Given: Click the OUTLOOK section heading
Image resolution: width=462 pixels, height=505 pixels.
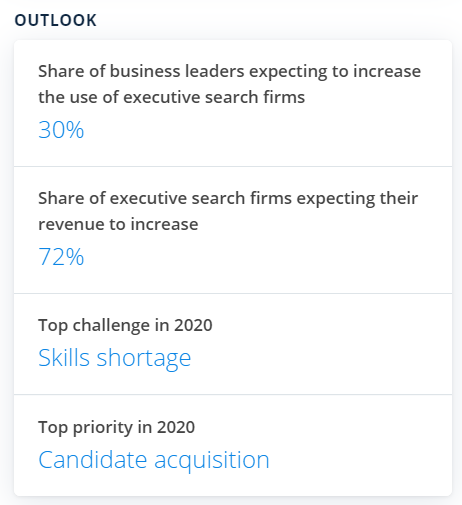Looking at the screenshot, I should click(56, 20).
